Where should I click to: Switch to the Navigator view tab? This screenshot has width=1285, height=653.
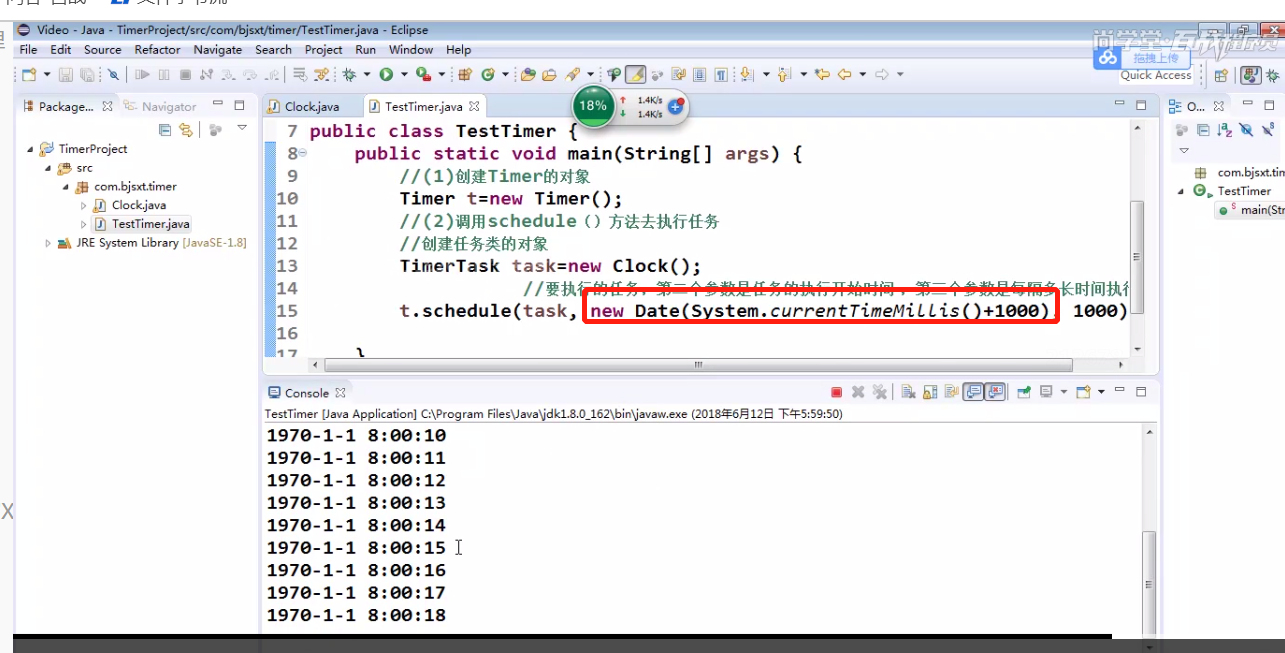tap(159, 106)
